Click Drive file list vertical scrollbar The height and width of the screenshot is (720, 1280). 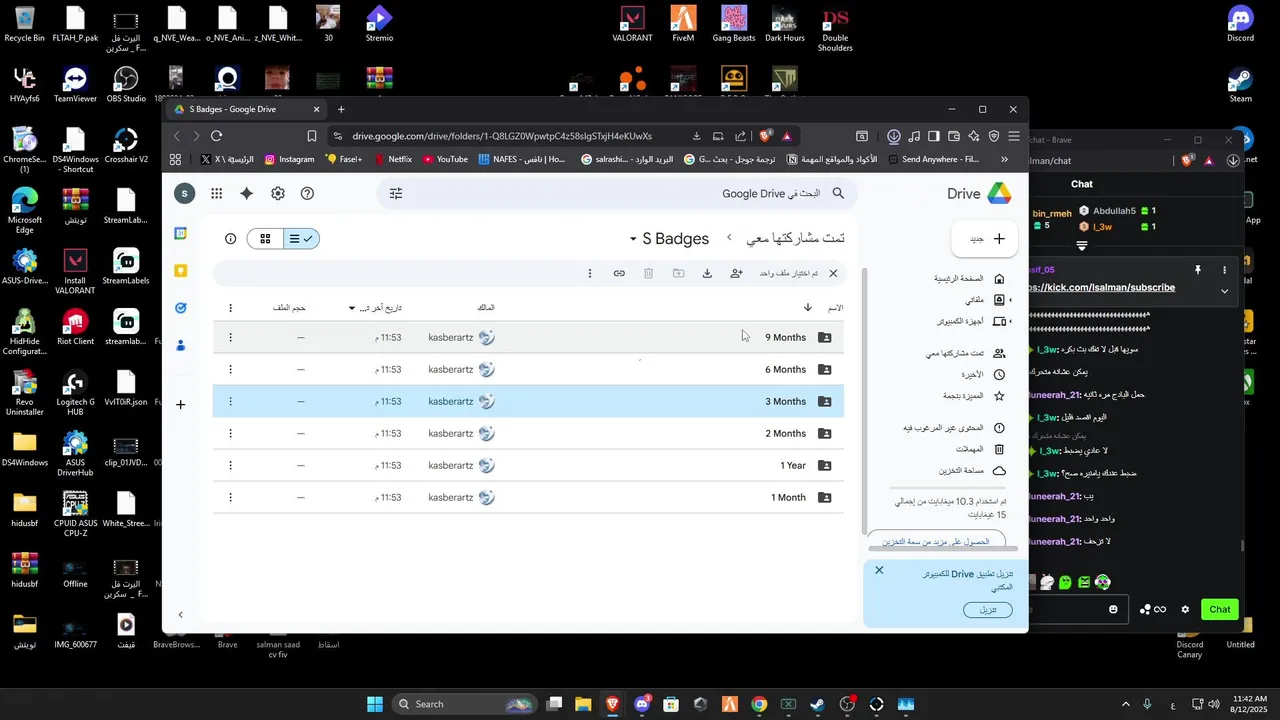[x=866, y=400]
